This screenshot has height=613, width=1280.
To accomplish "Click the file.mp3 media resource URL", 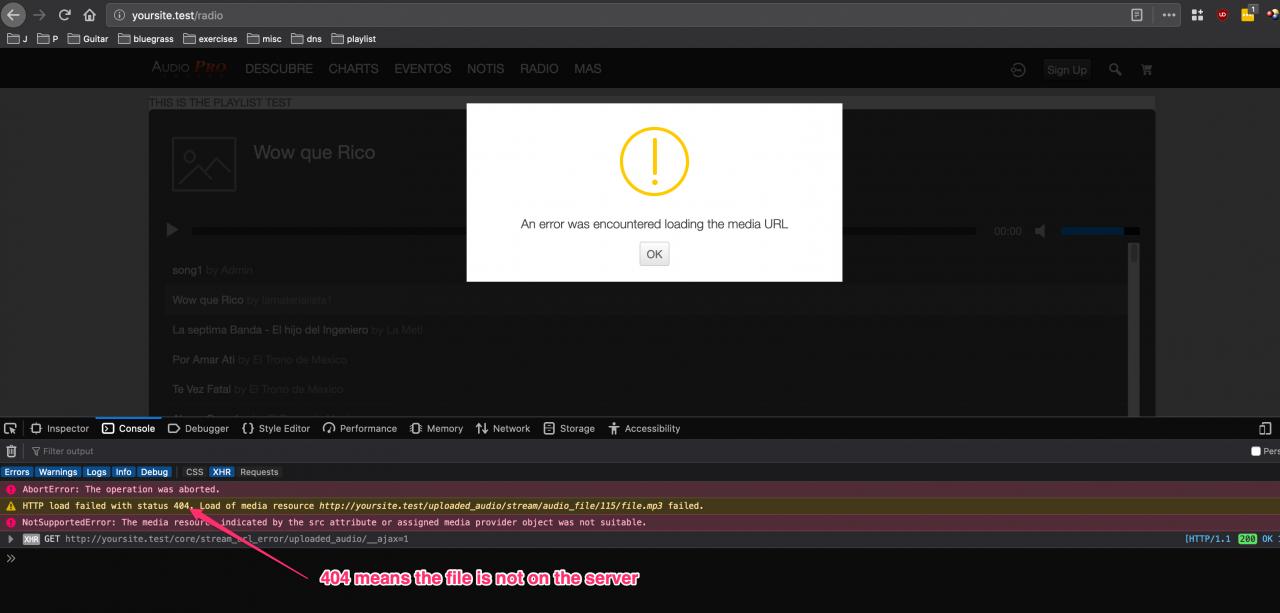I will 491,506.
